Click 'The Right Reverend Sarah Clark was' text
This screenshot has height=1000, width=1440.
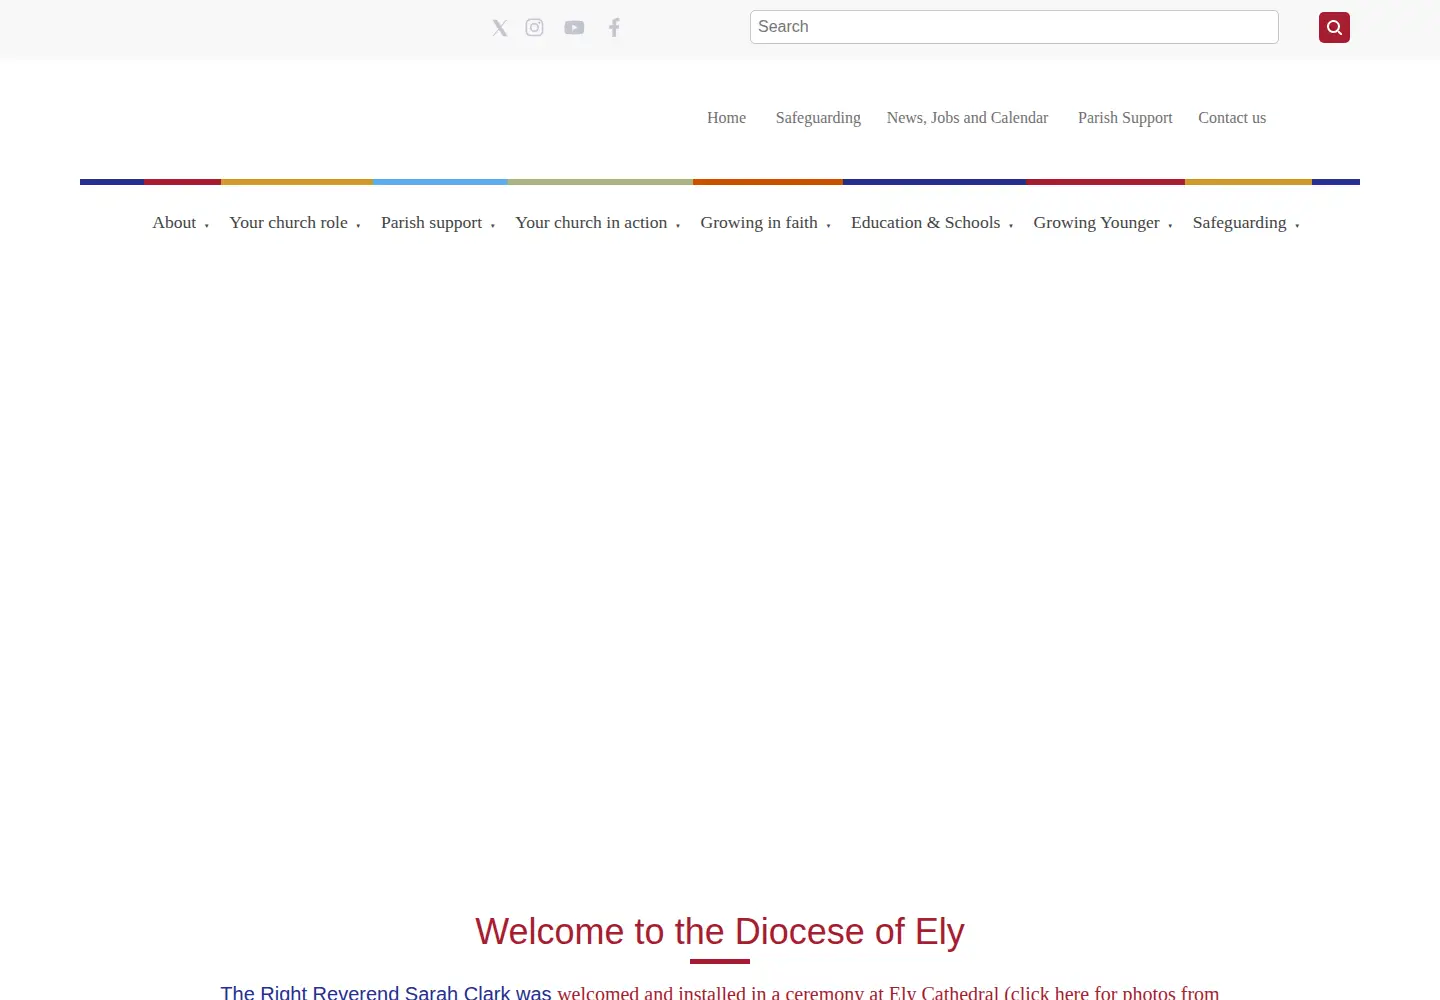pyautogui.click(x=386, y=993)
